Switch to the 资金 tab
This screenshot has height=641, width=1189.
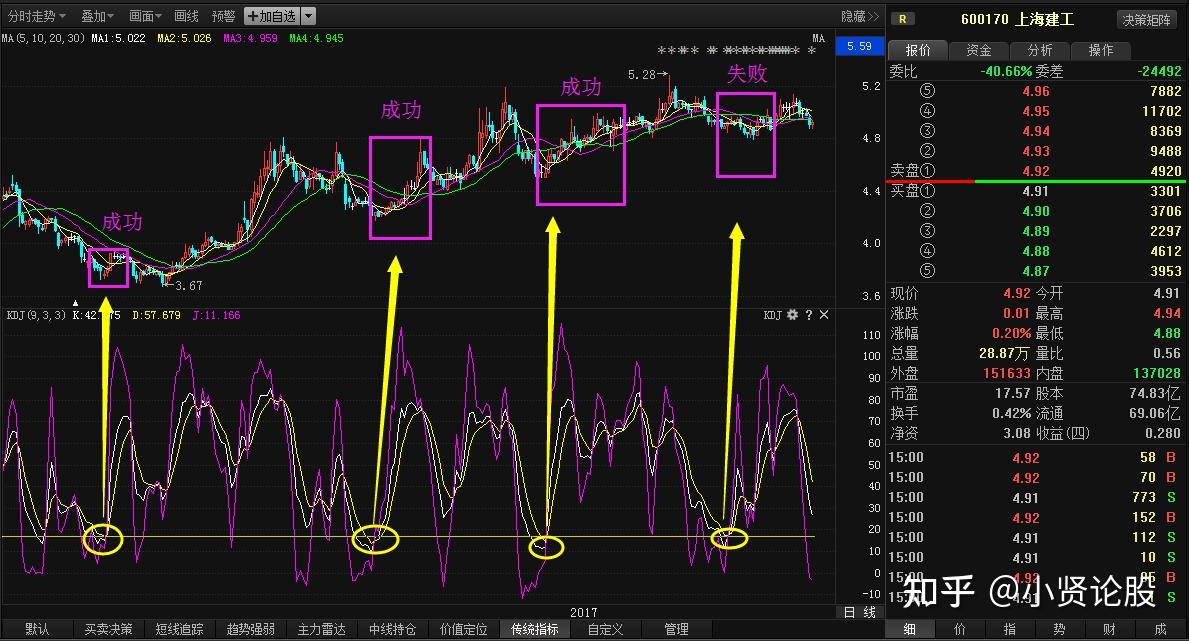coord(978,49)
